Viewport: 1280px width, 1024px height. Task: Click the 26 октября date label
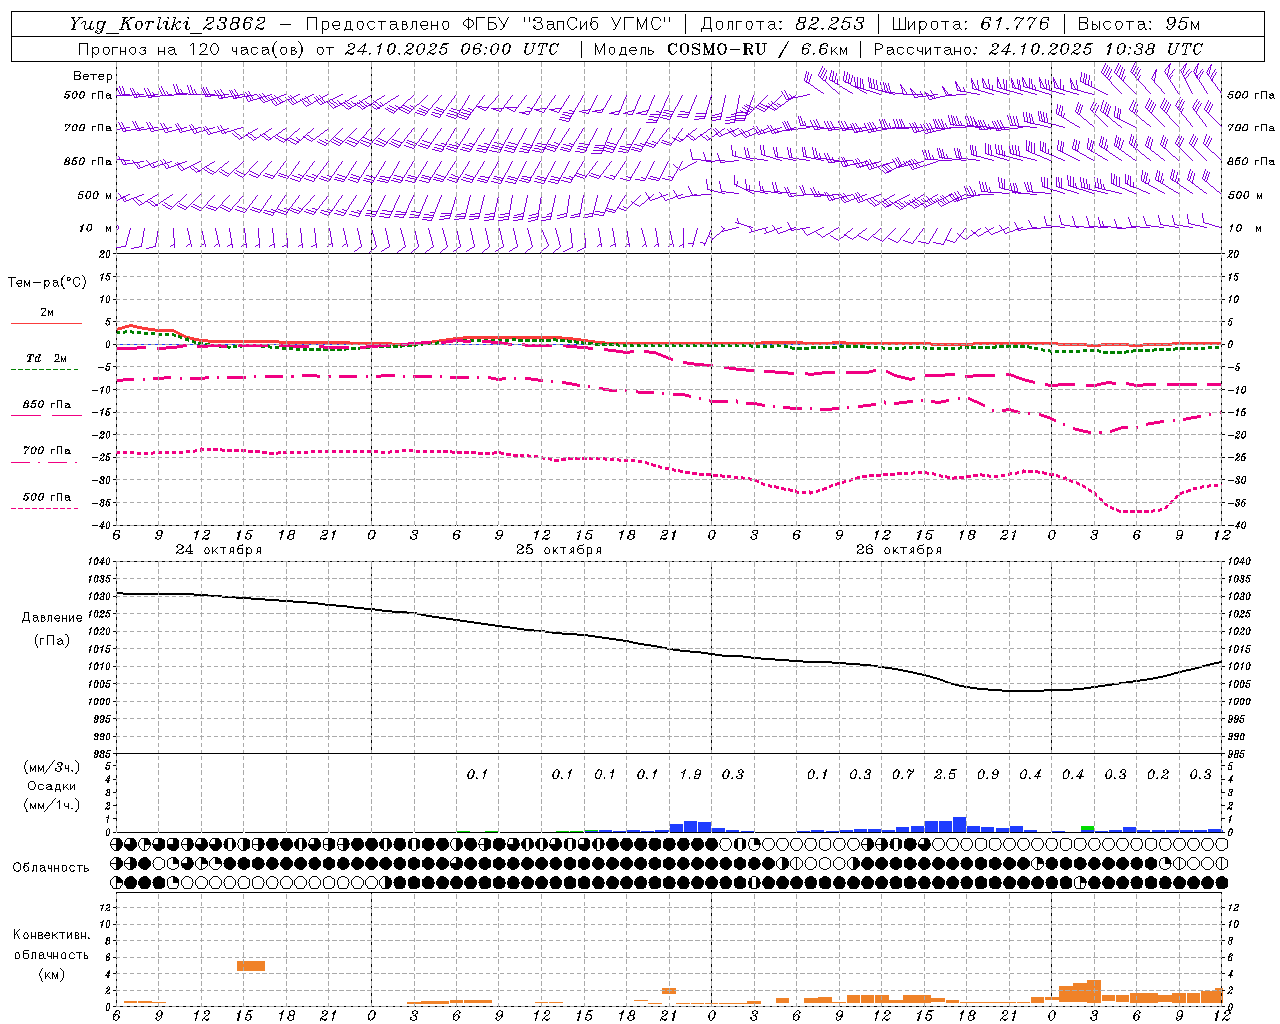click(899, 550)
